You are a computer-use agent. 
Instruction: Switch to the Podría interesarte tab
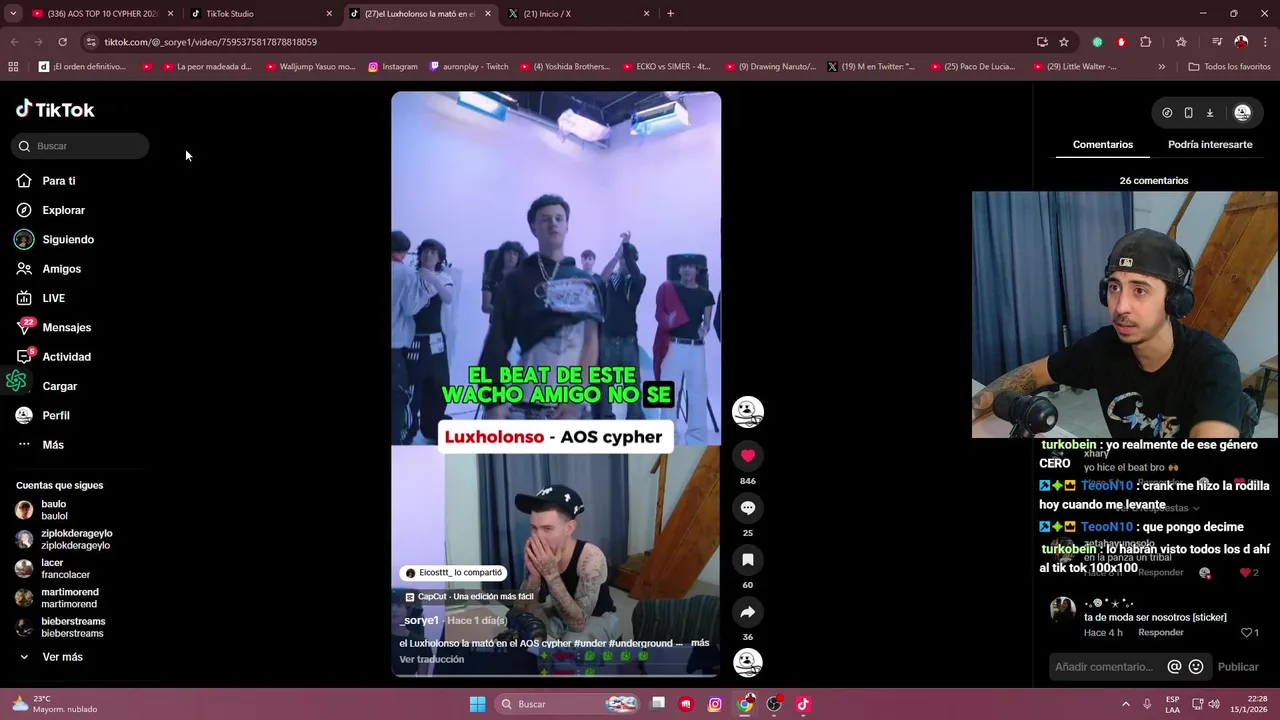point(1210,145)
